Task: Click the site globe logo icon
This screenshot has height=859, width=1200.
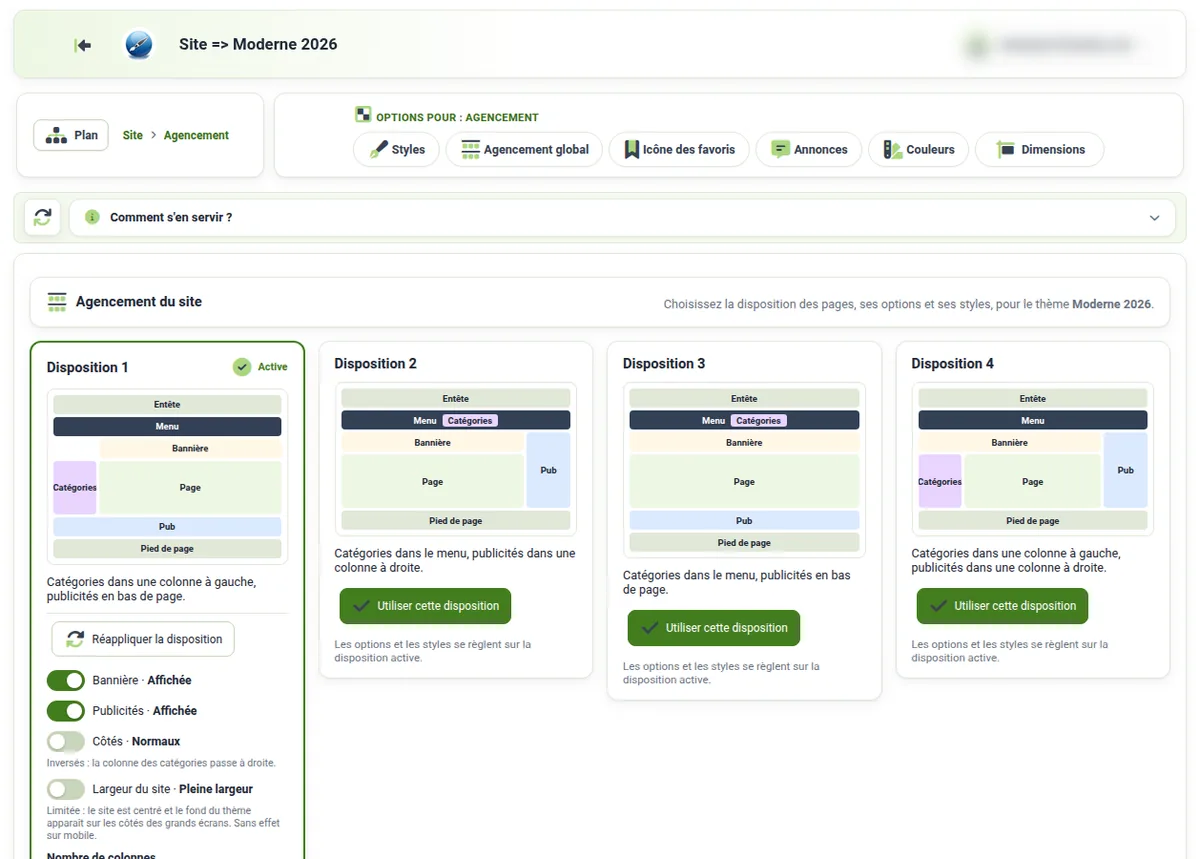Action: (138, 45)
